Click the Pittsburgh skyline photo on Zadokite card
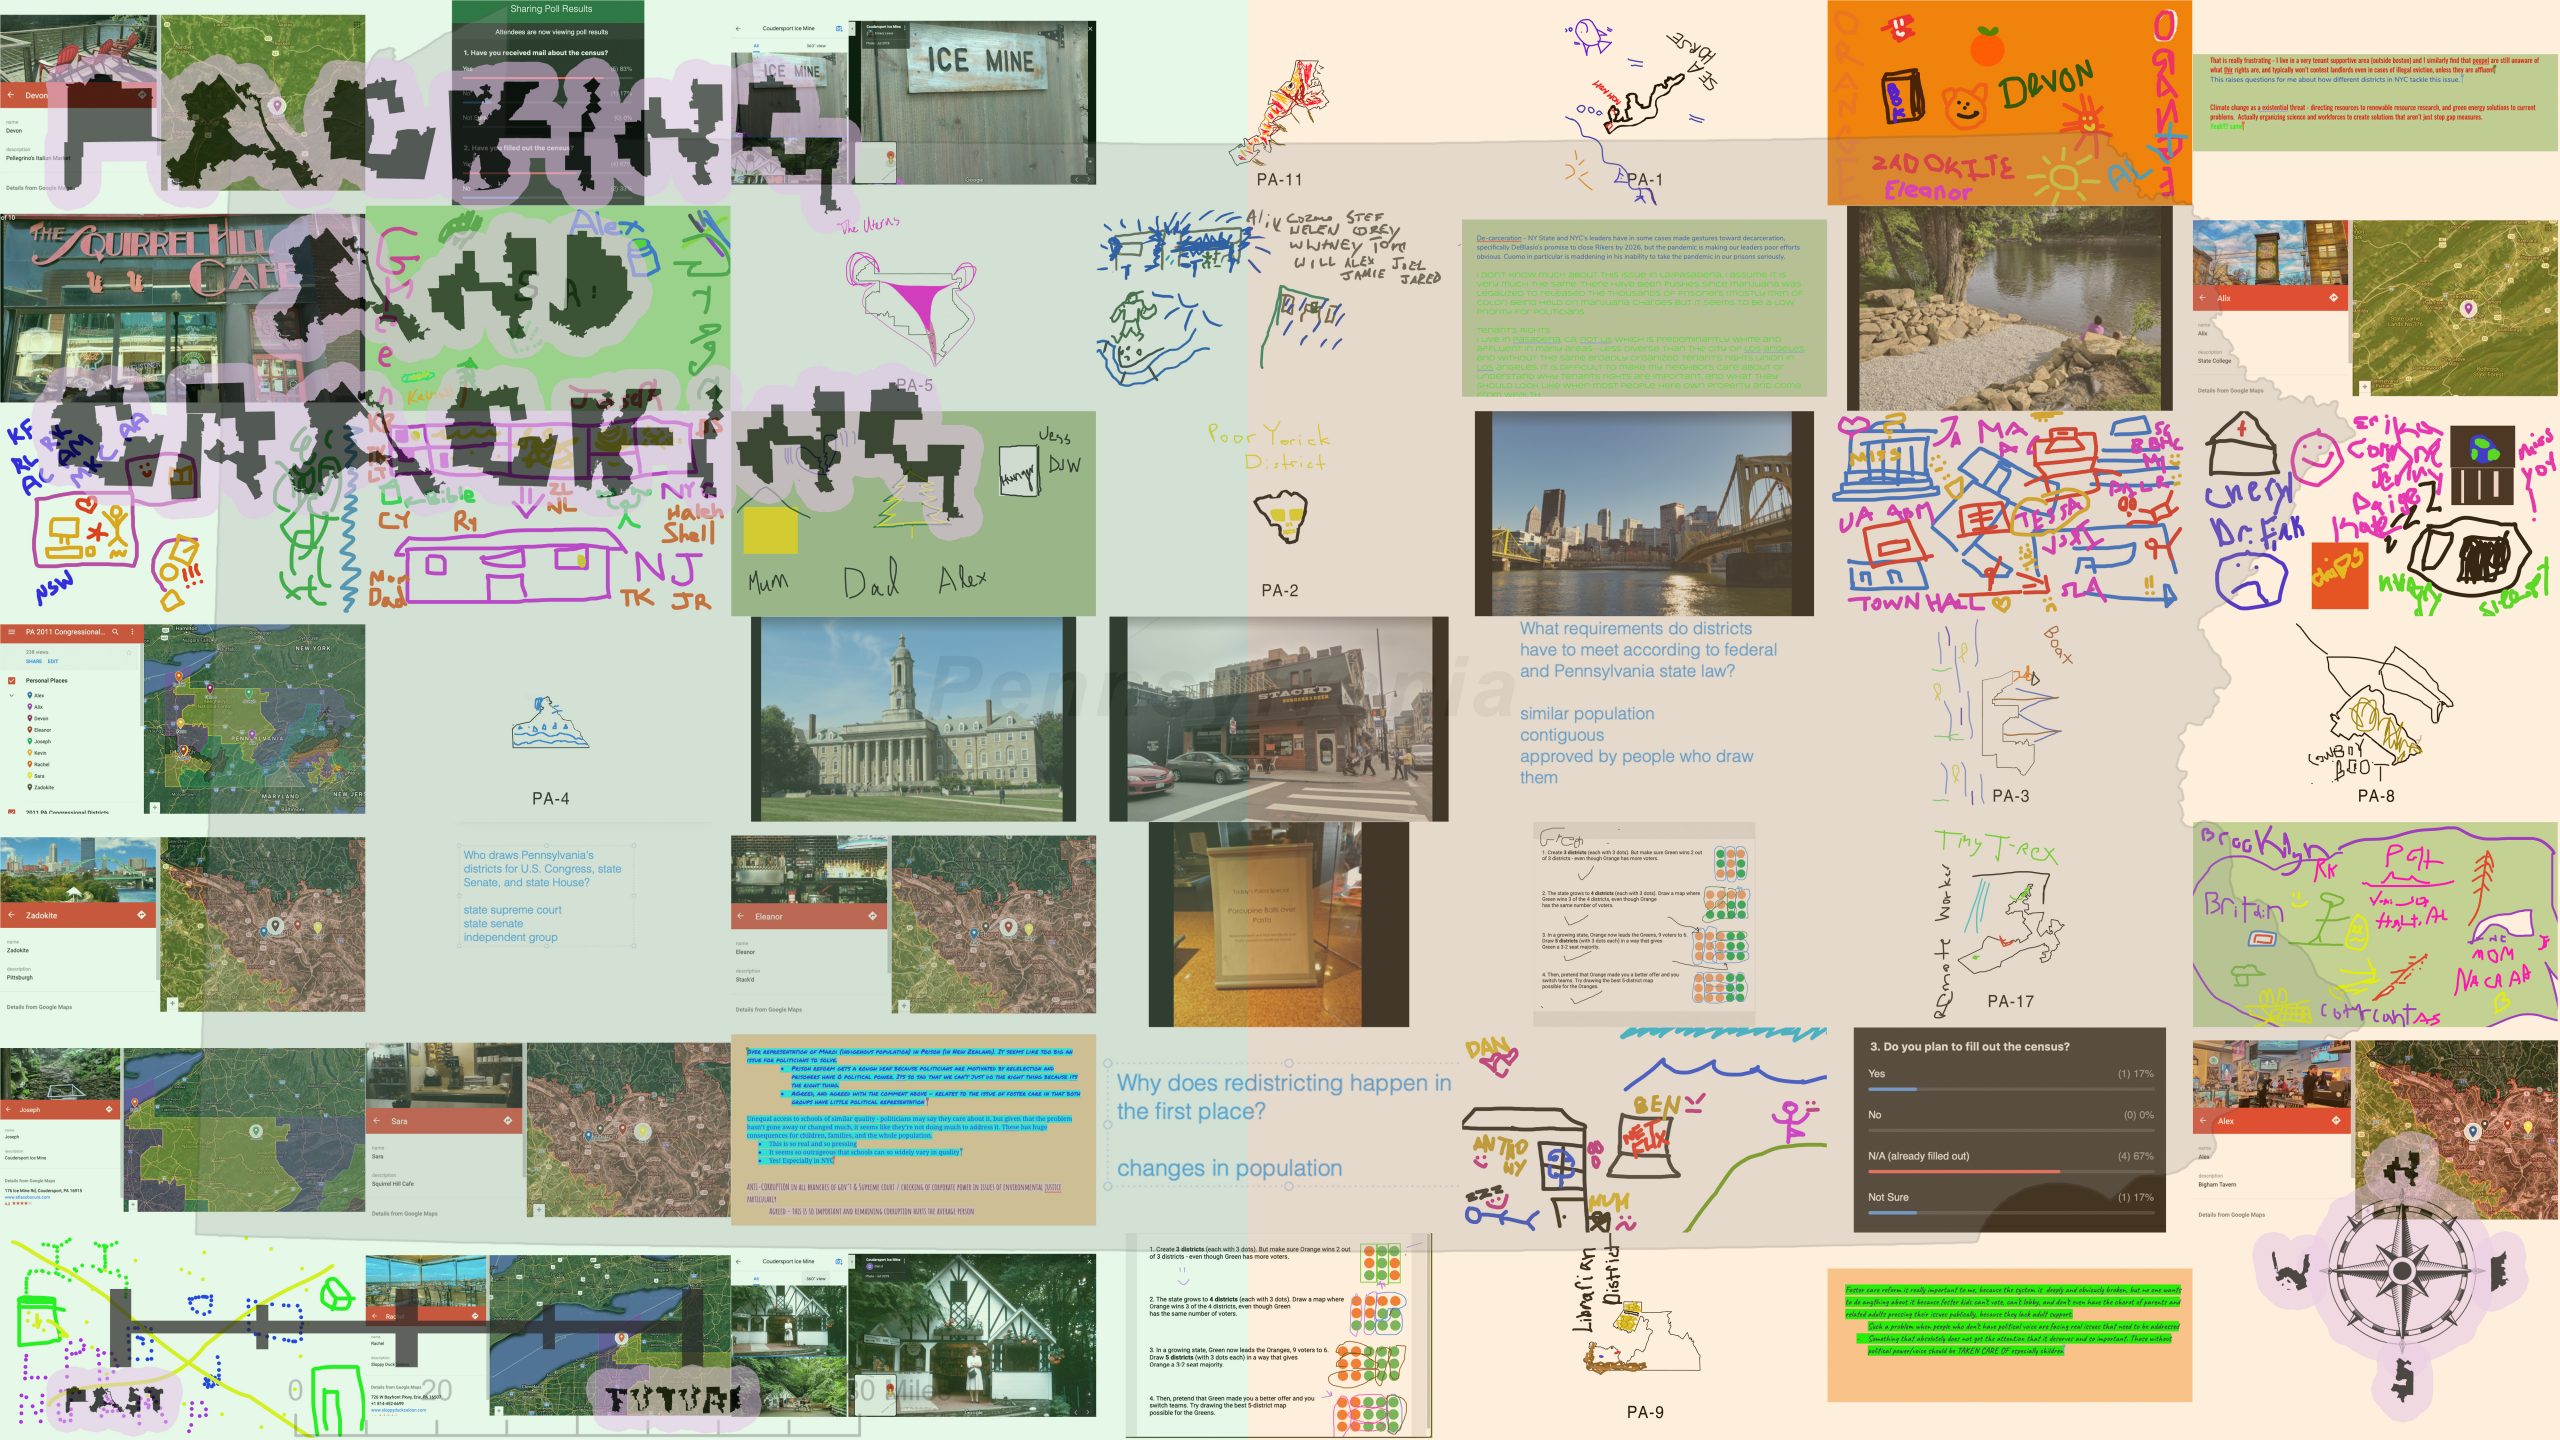The height and width of the screenshot is (1440, 2560). pyautogui.click(x=78, y=870)
